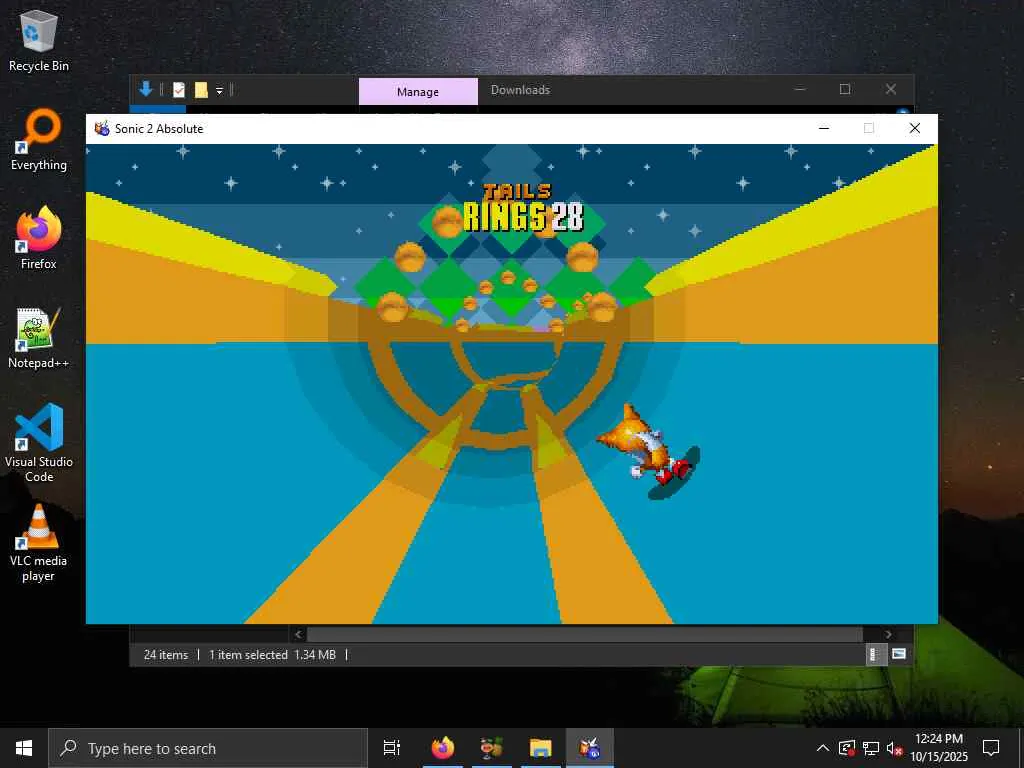Click '1 item selected 1.34 MB' status text
Viewport: 1024px width, 768px height.
coord(272,655)
